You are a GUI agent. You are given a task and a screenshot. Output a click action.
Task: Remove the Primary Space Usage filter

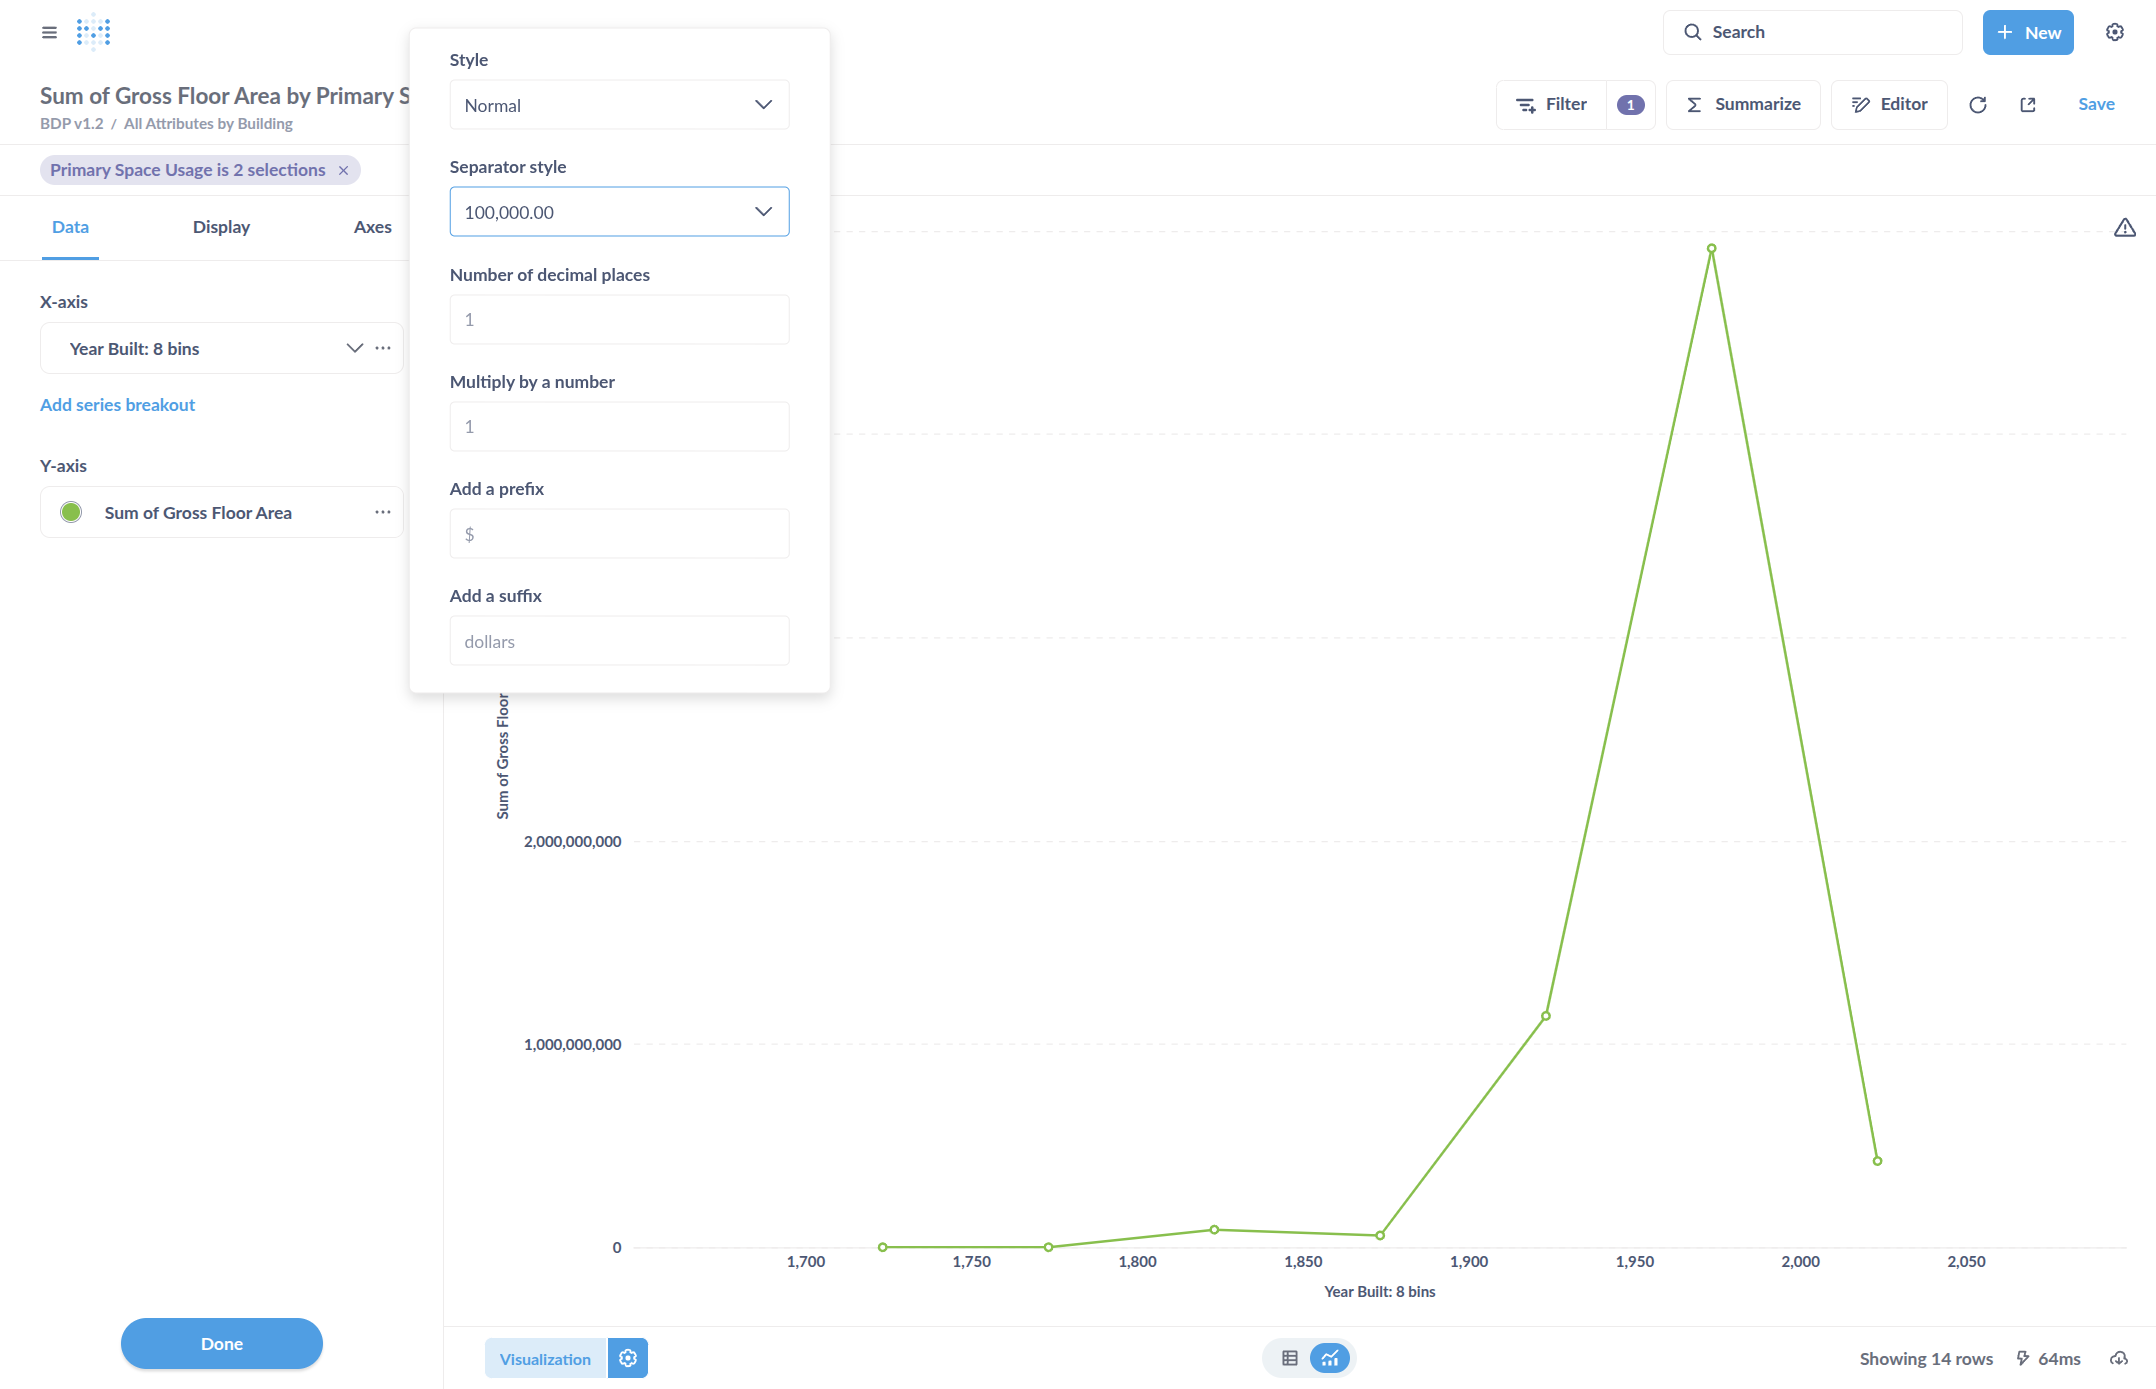coord(343,170)
